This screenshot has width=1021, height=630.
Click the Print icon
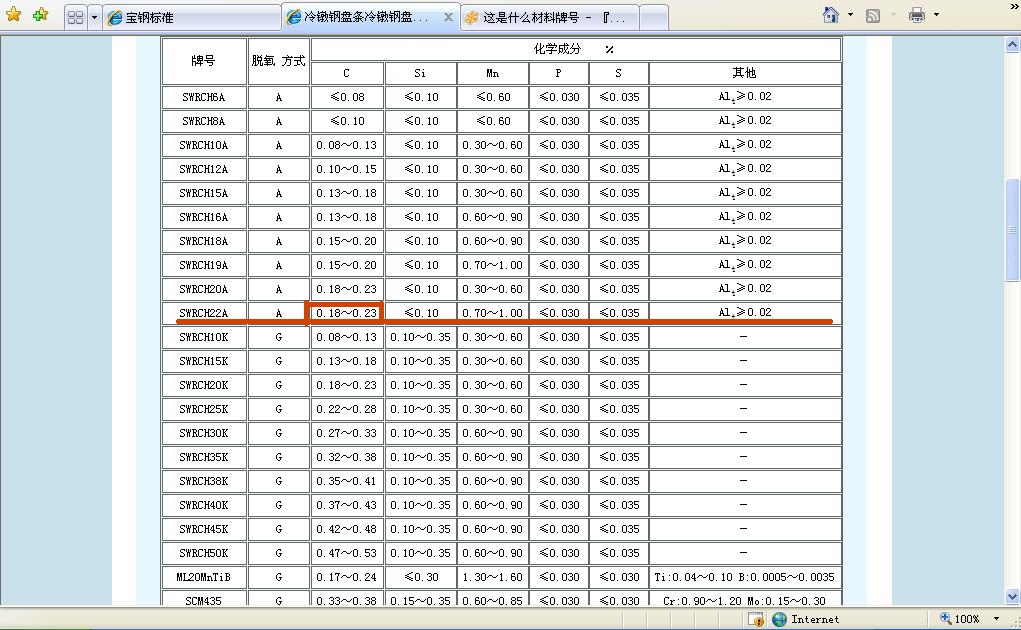(917, 14)
